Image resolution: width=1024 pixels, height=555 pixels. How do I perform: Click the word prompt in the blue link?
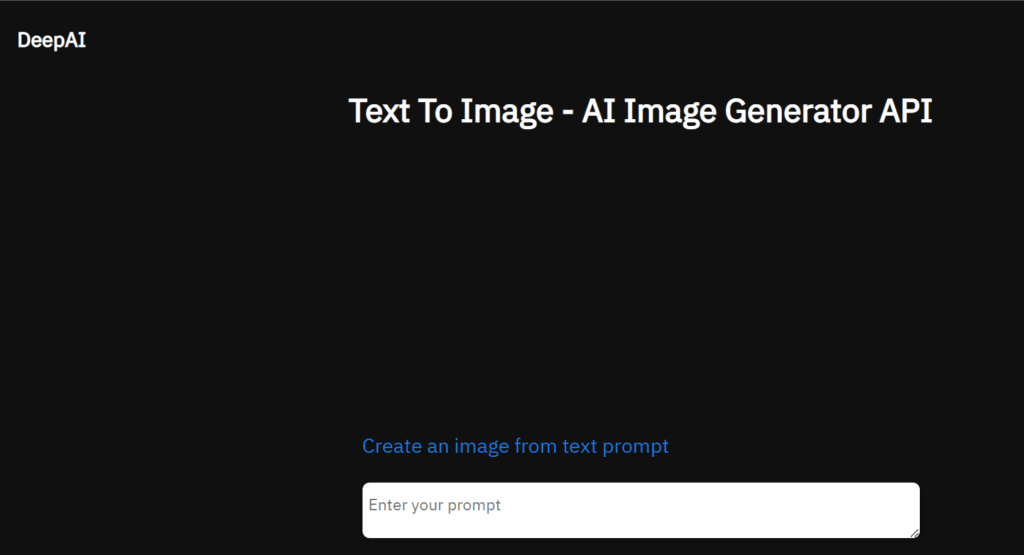point(635,447)
